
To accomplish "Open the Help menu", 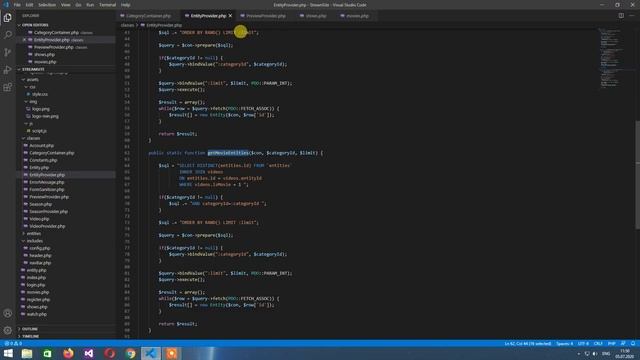I will click(x=125, y=5).
